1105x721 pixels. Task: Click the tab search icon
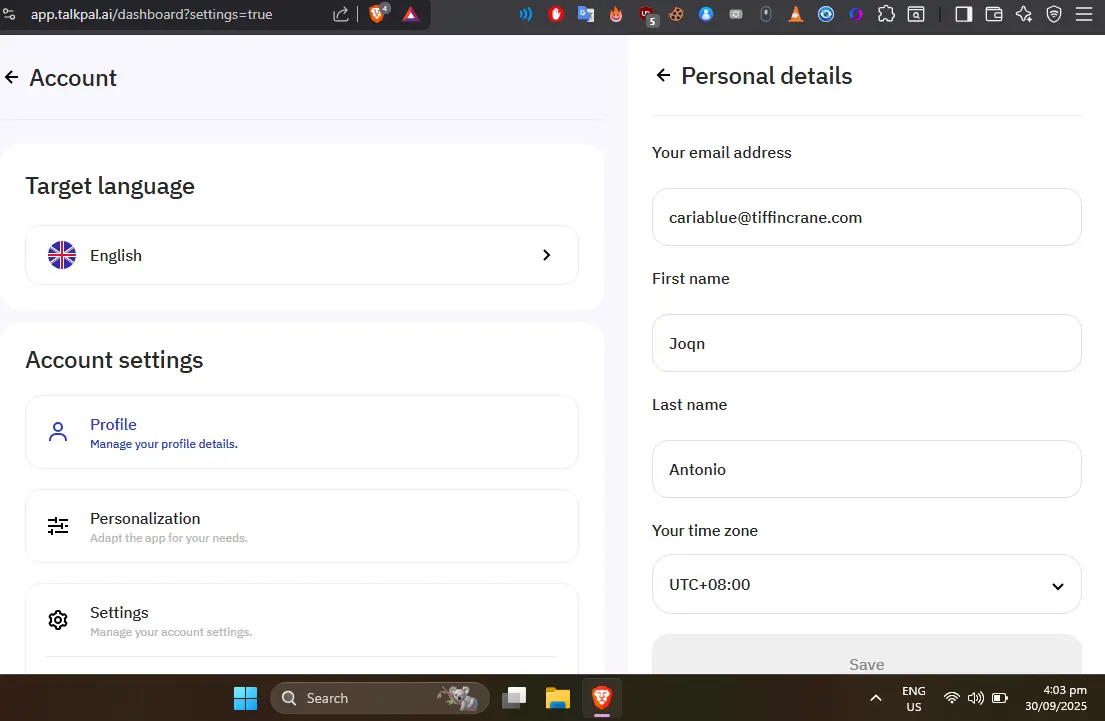point(916,14)
